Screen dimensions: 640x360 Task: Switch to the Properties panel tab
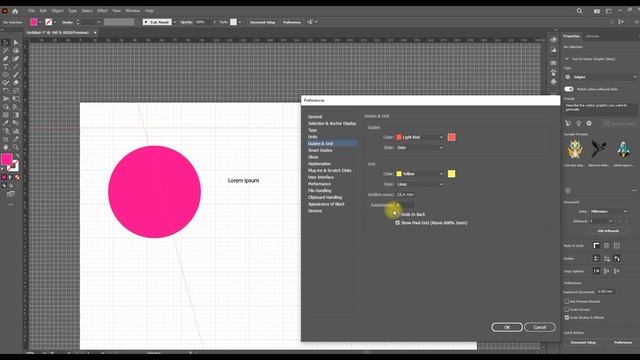tap(571, 36)
